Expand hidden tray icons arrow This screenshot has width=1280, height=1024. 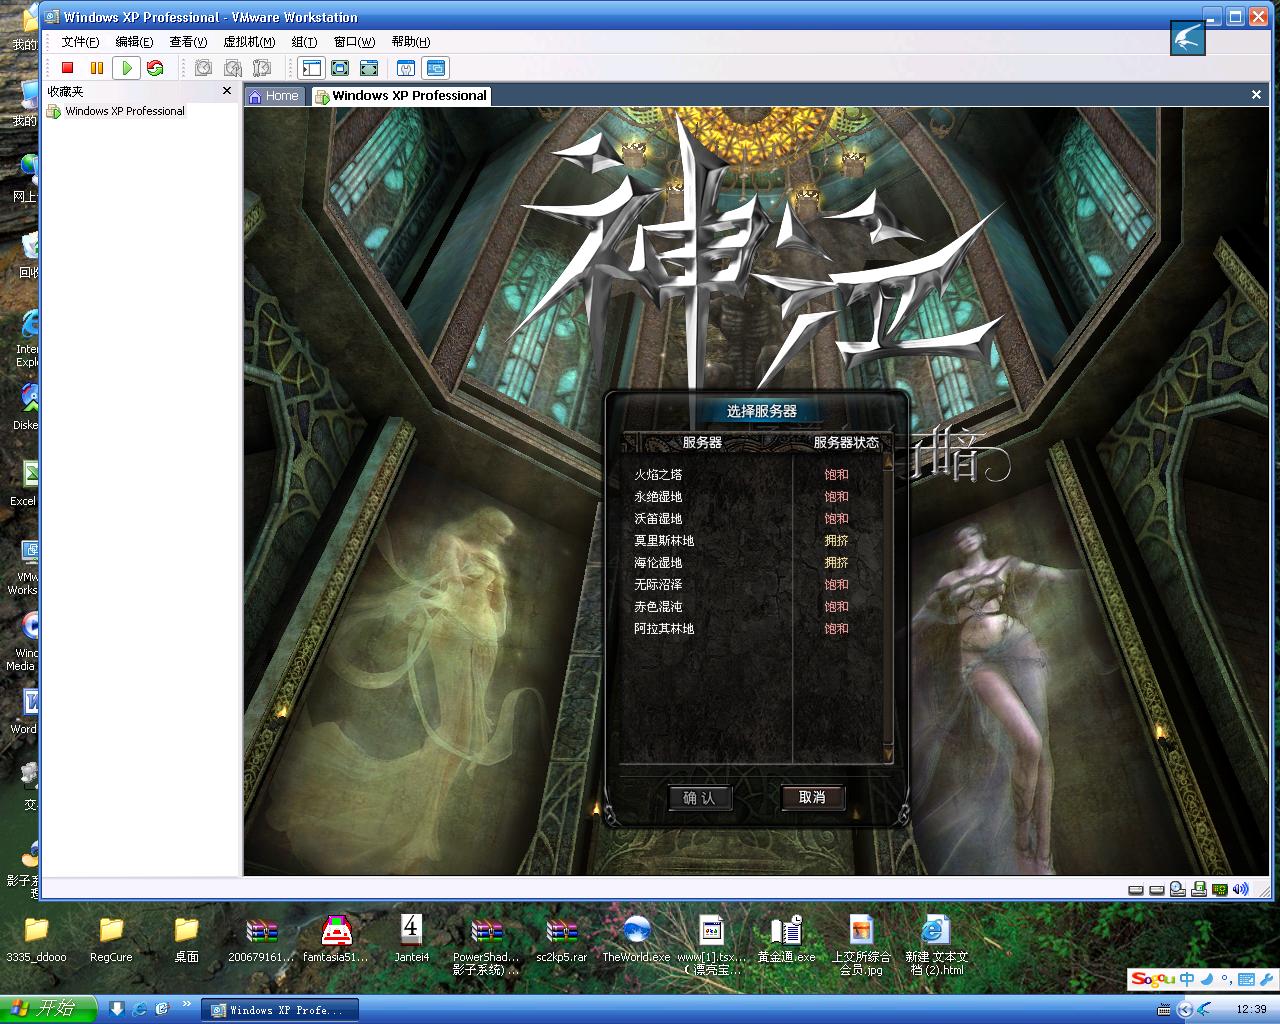pyautogui.click(x=1185, y=1010)
